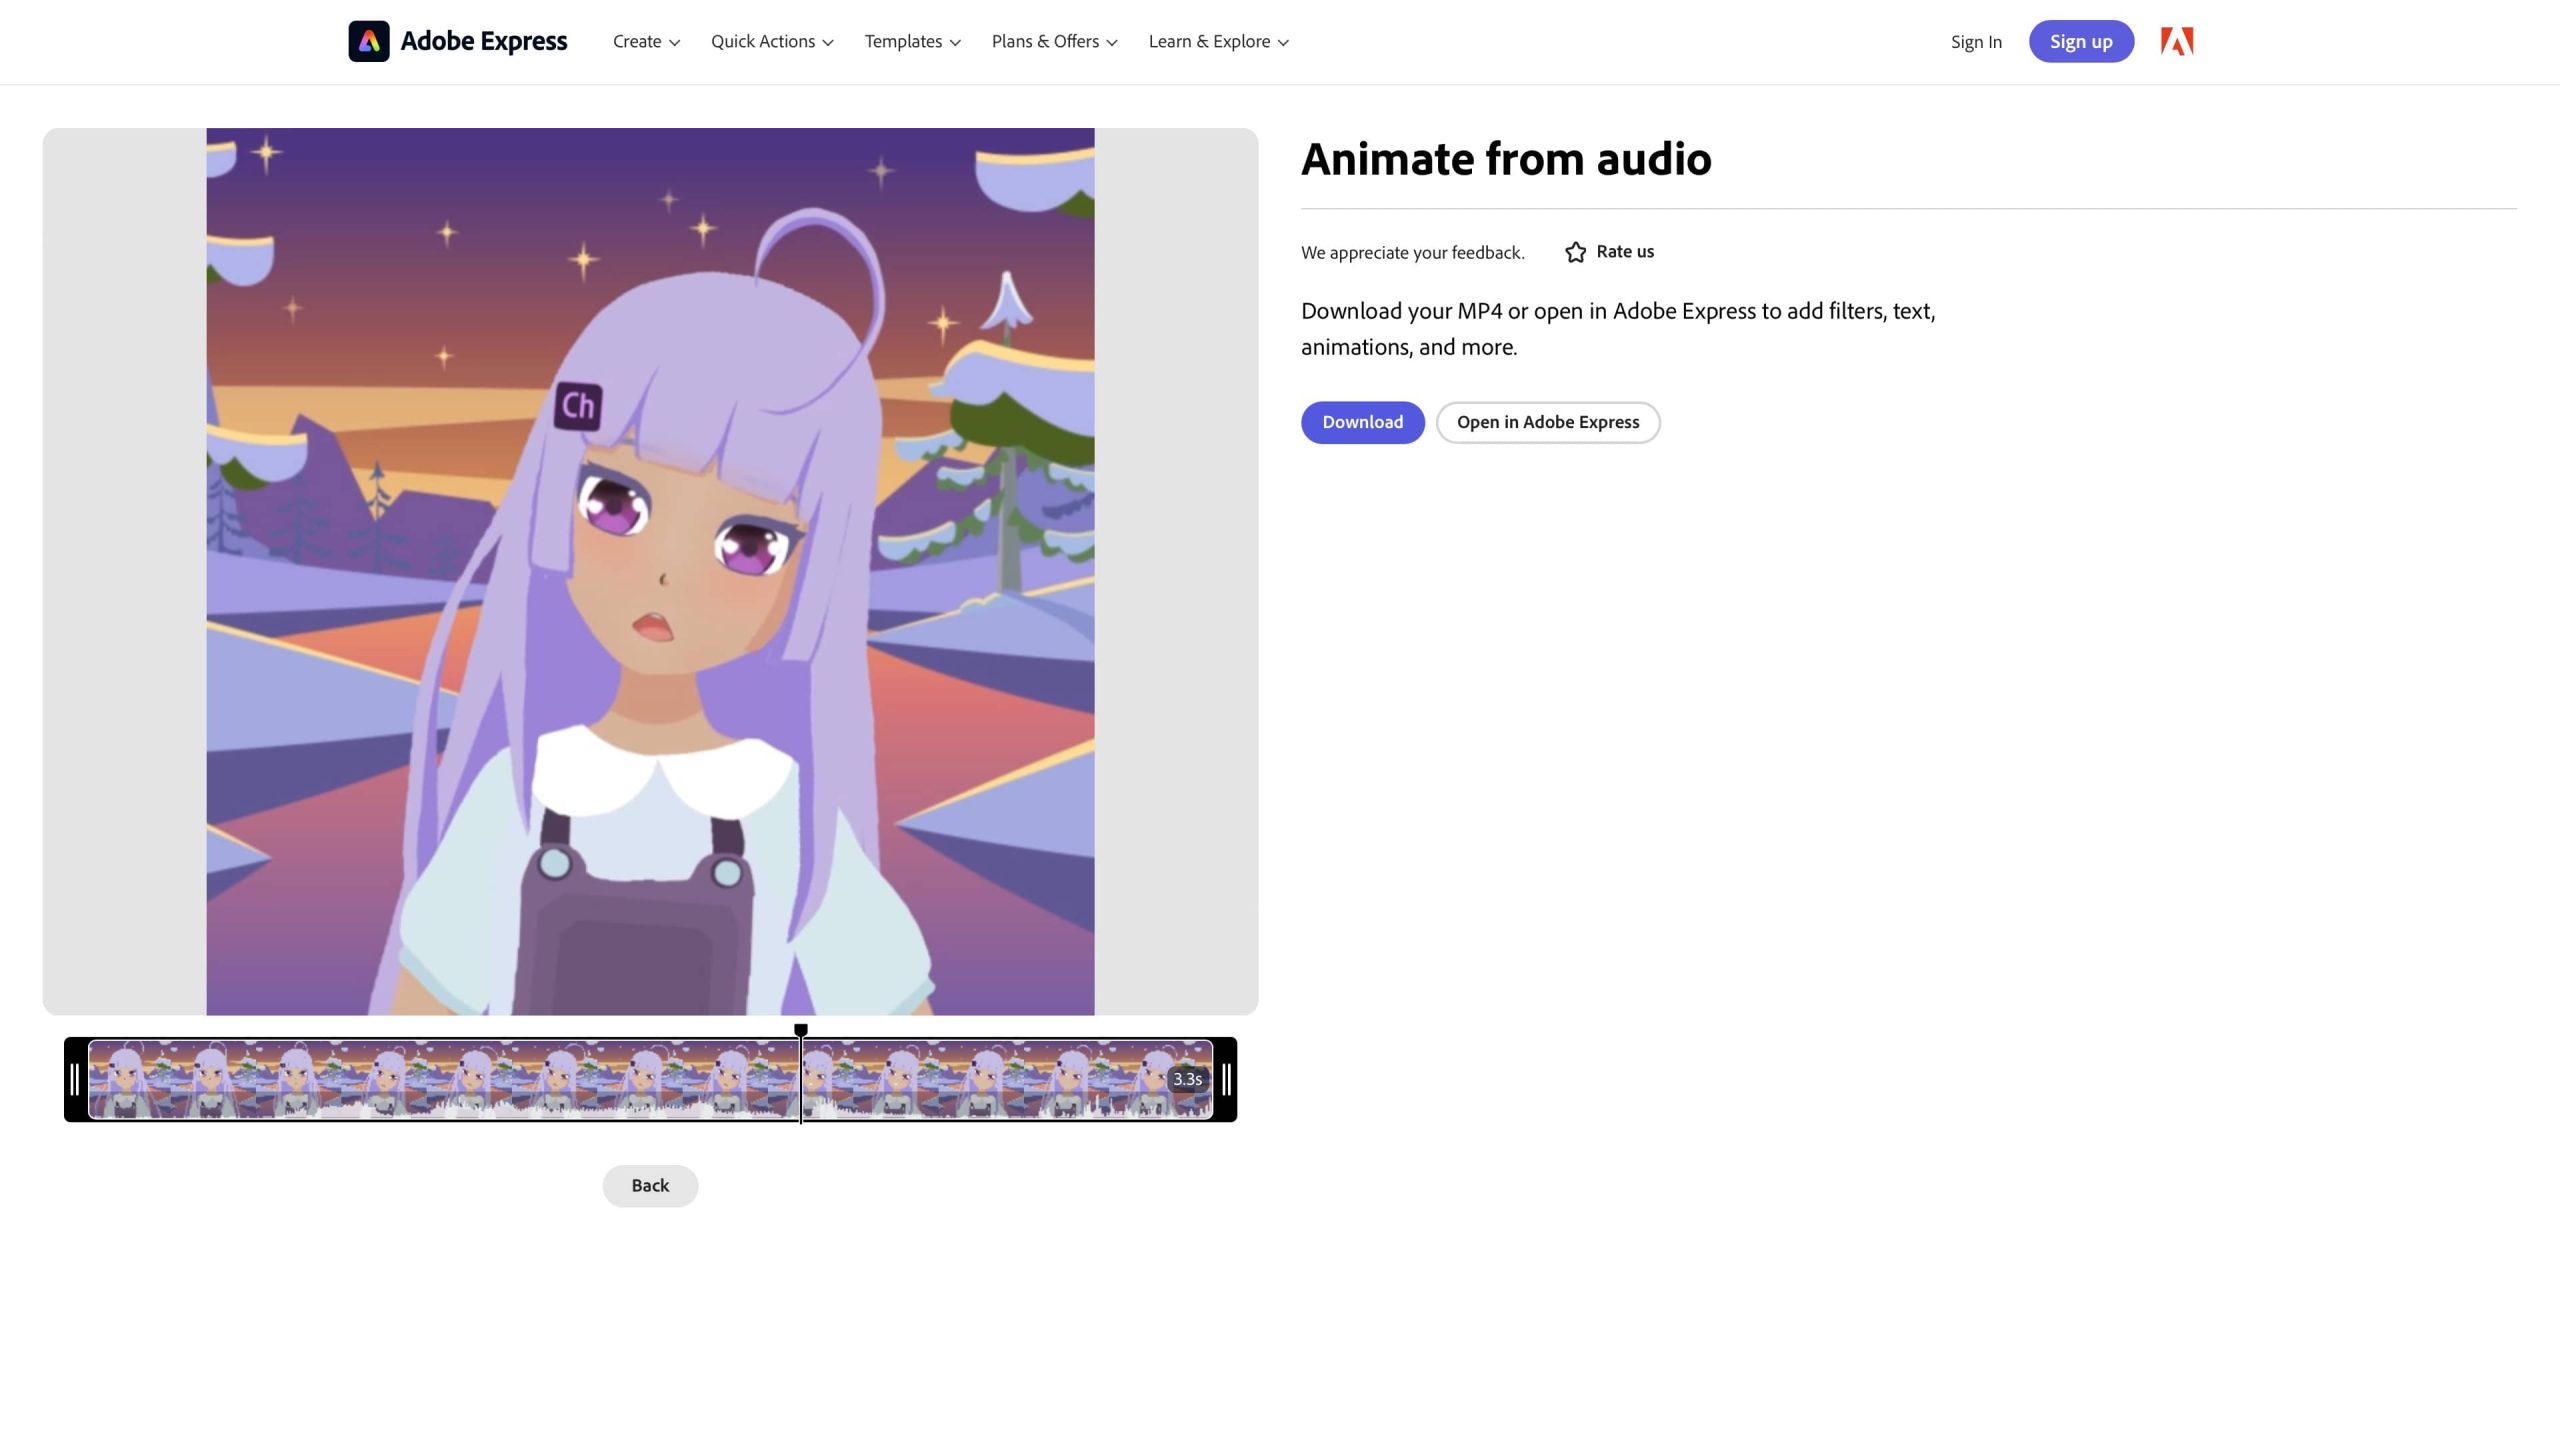Click Open in Adobe Express button
2560x1439 pixels.
tap(1547, 422)
